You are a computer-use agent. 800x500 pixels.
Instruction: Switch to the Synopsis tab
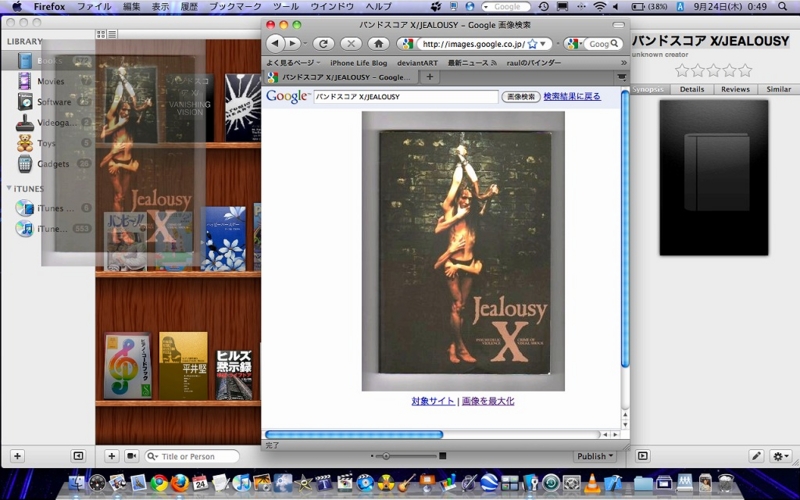(x=648, y=89)
